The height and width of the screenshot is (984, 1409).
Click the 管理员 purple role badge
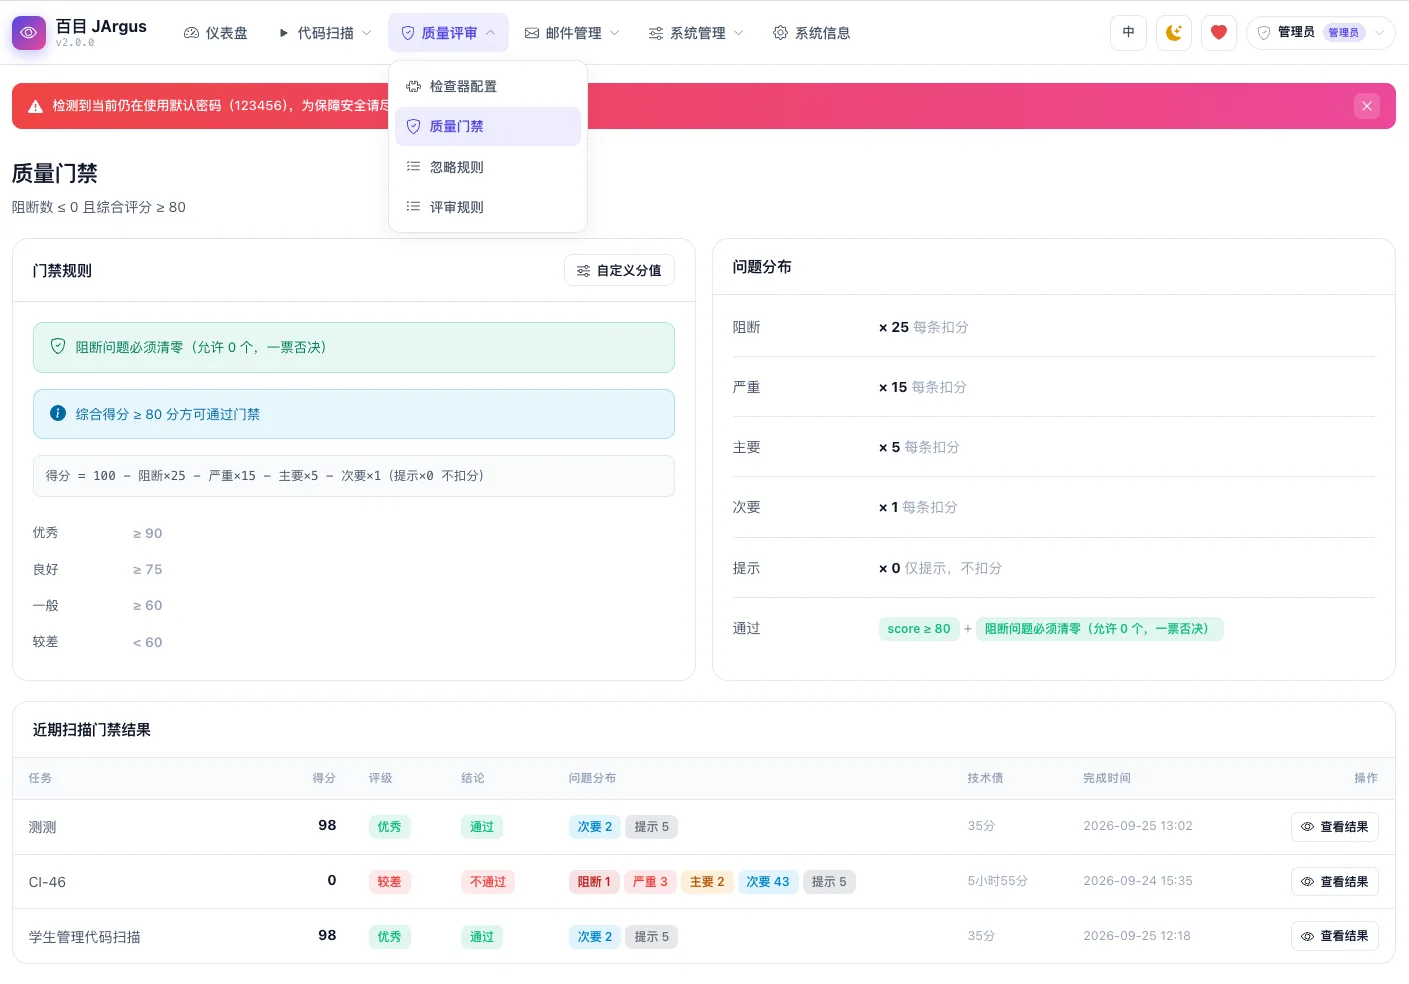tap(1344, 33)
